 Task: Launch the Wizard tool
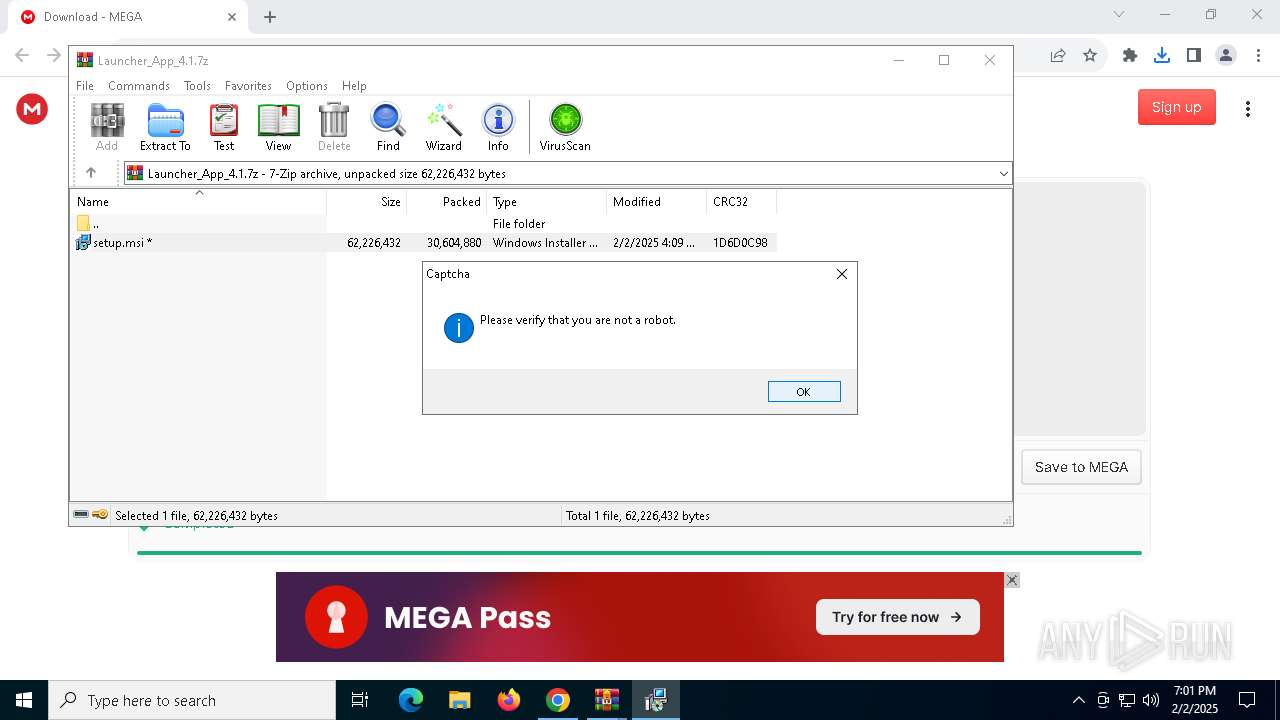click(443, 127)
